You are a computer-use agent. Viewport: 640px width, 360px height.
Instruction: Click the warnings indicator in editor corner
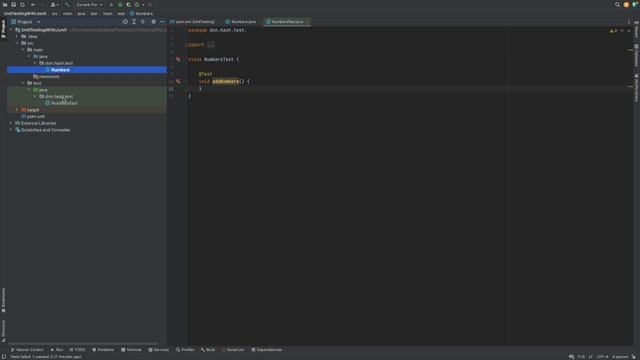(x=613, y=31)
